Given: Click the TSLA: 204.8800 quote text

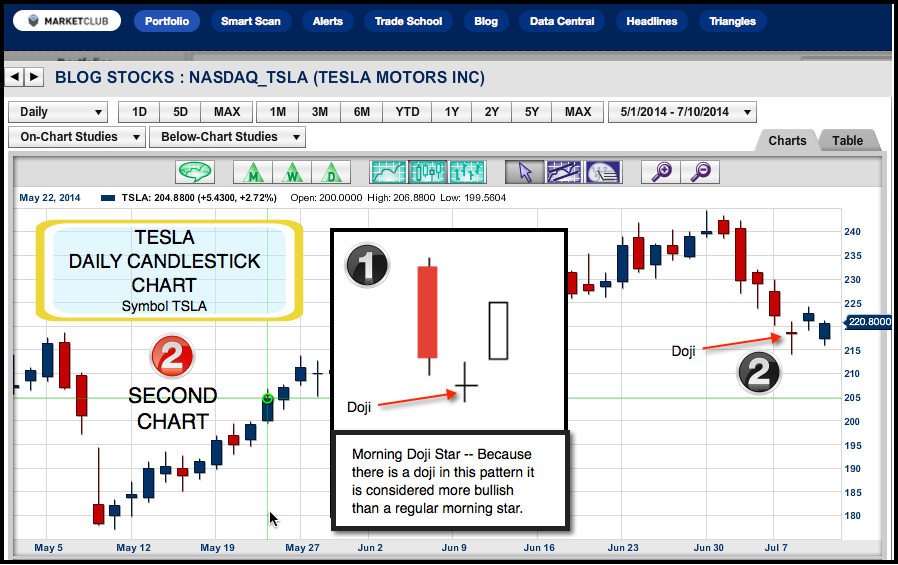Looking at the screenshot, I should (199, 198).
